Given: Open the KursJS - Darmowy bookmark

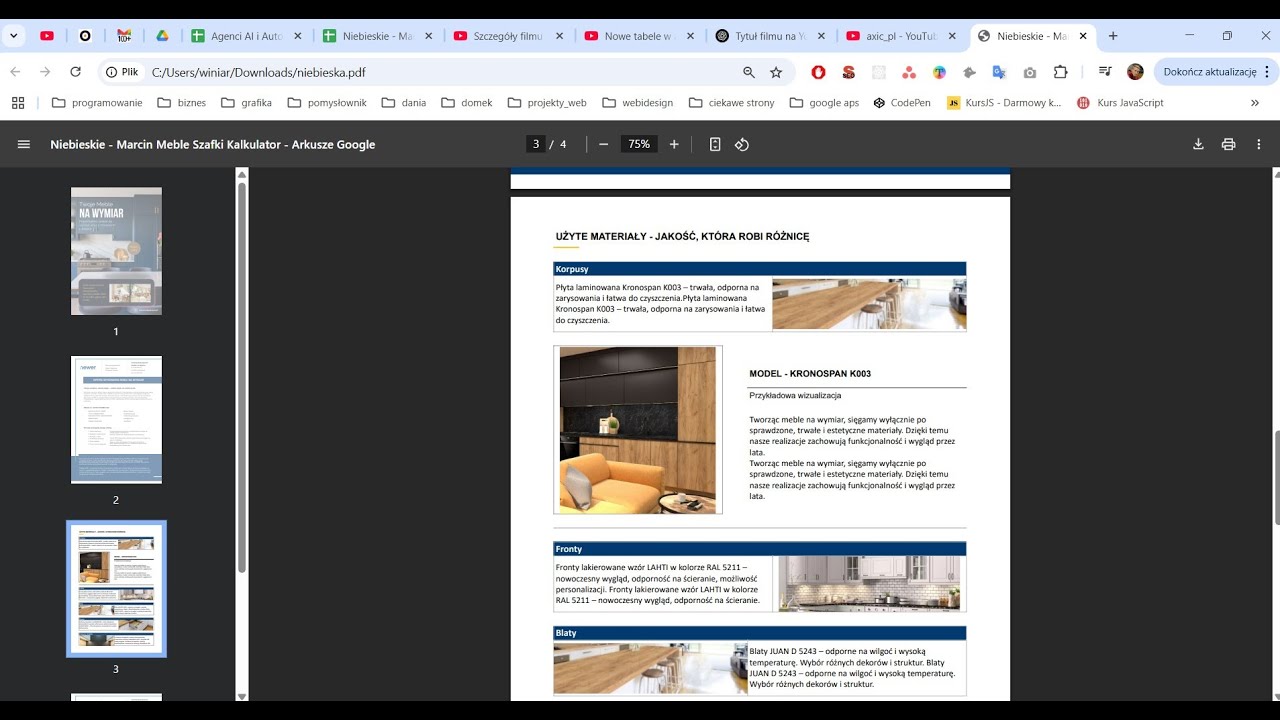Looking at the screenshot, I should point(1004,102).
